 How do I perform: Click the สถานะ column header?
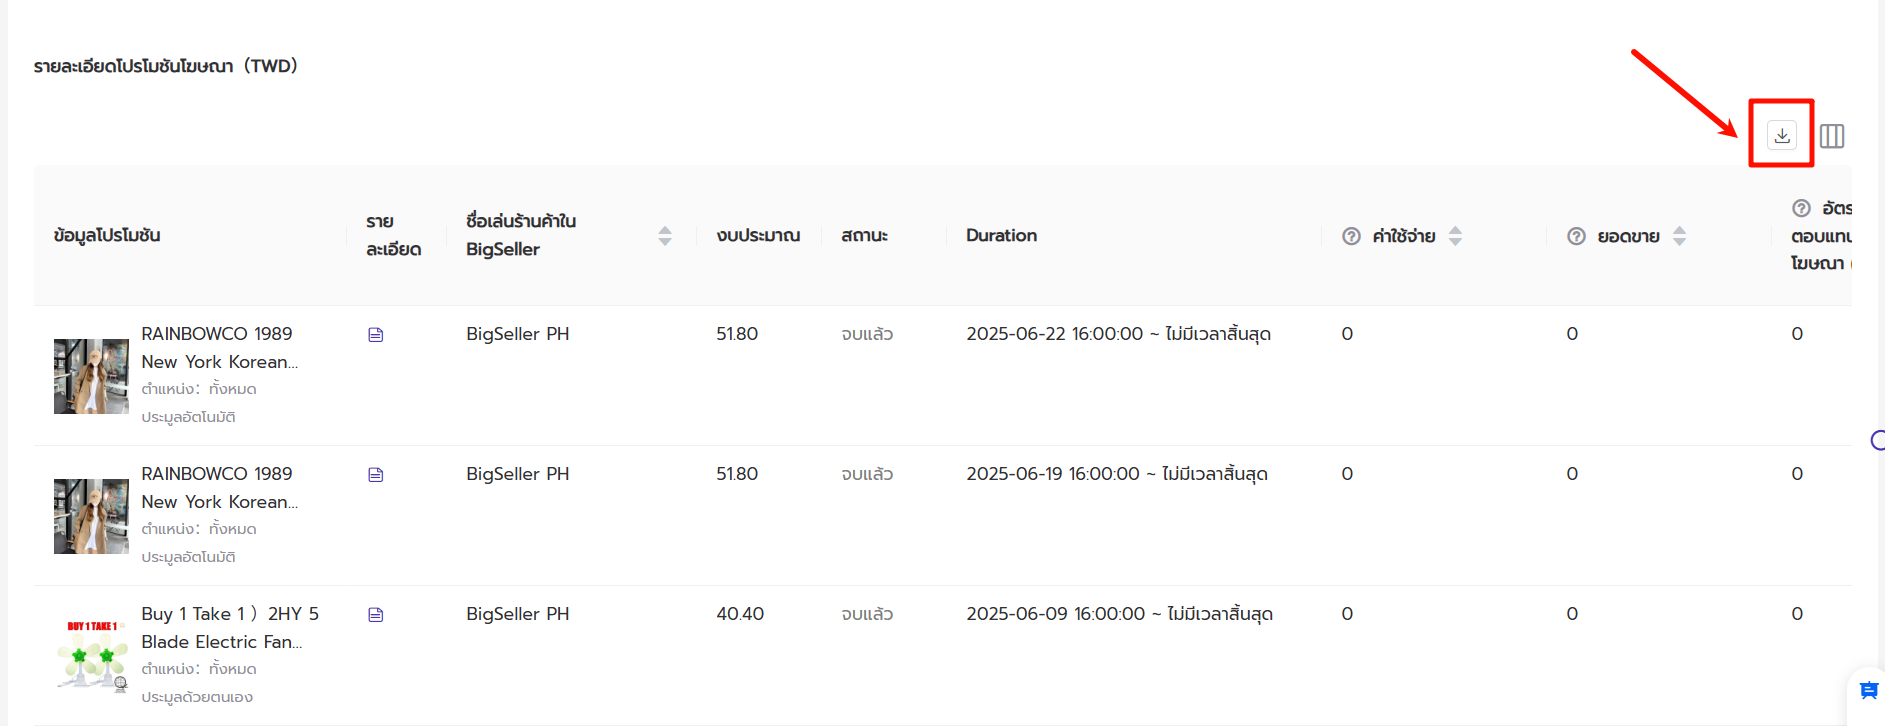[864, 236]
